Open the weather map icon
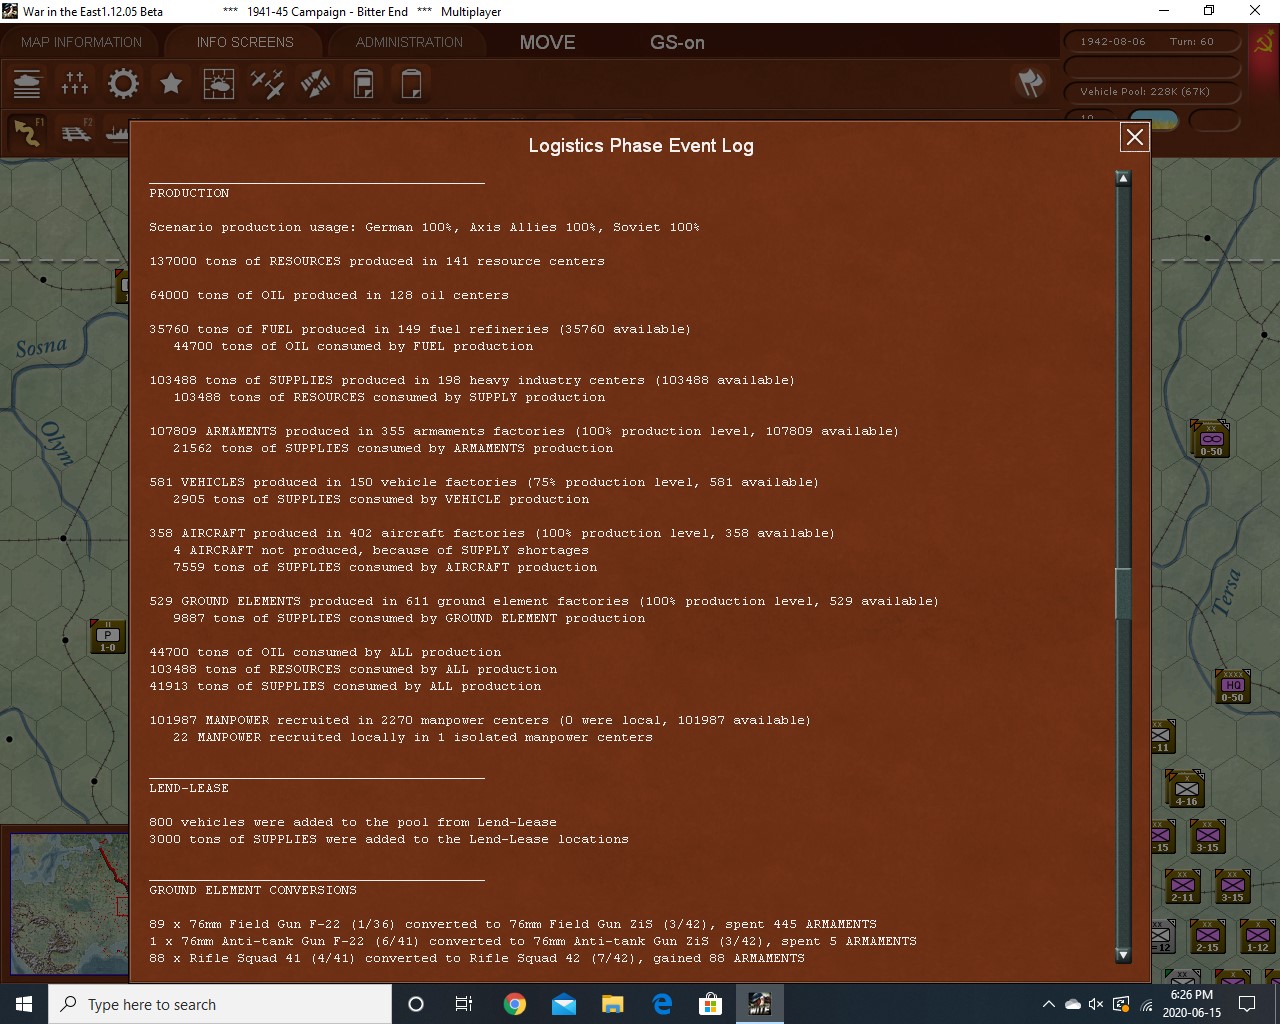The height and width of the screenshot is (1024, 1280). pos(219,83)
